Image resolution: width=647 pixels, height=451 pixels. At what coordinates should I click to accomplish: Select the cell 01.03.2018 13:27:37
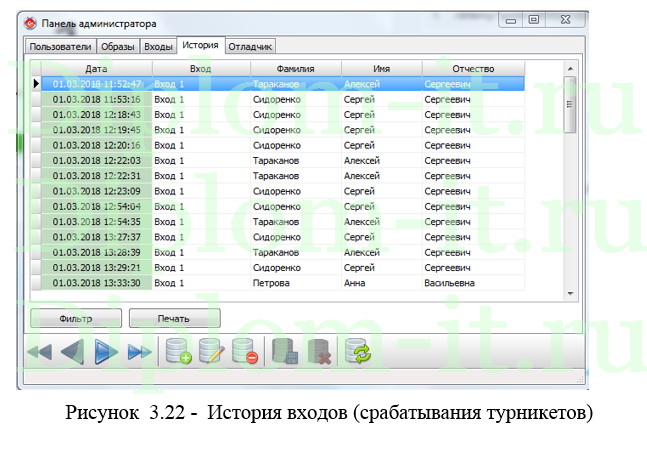97,237
